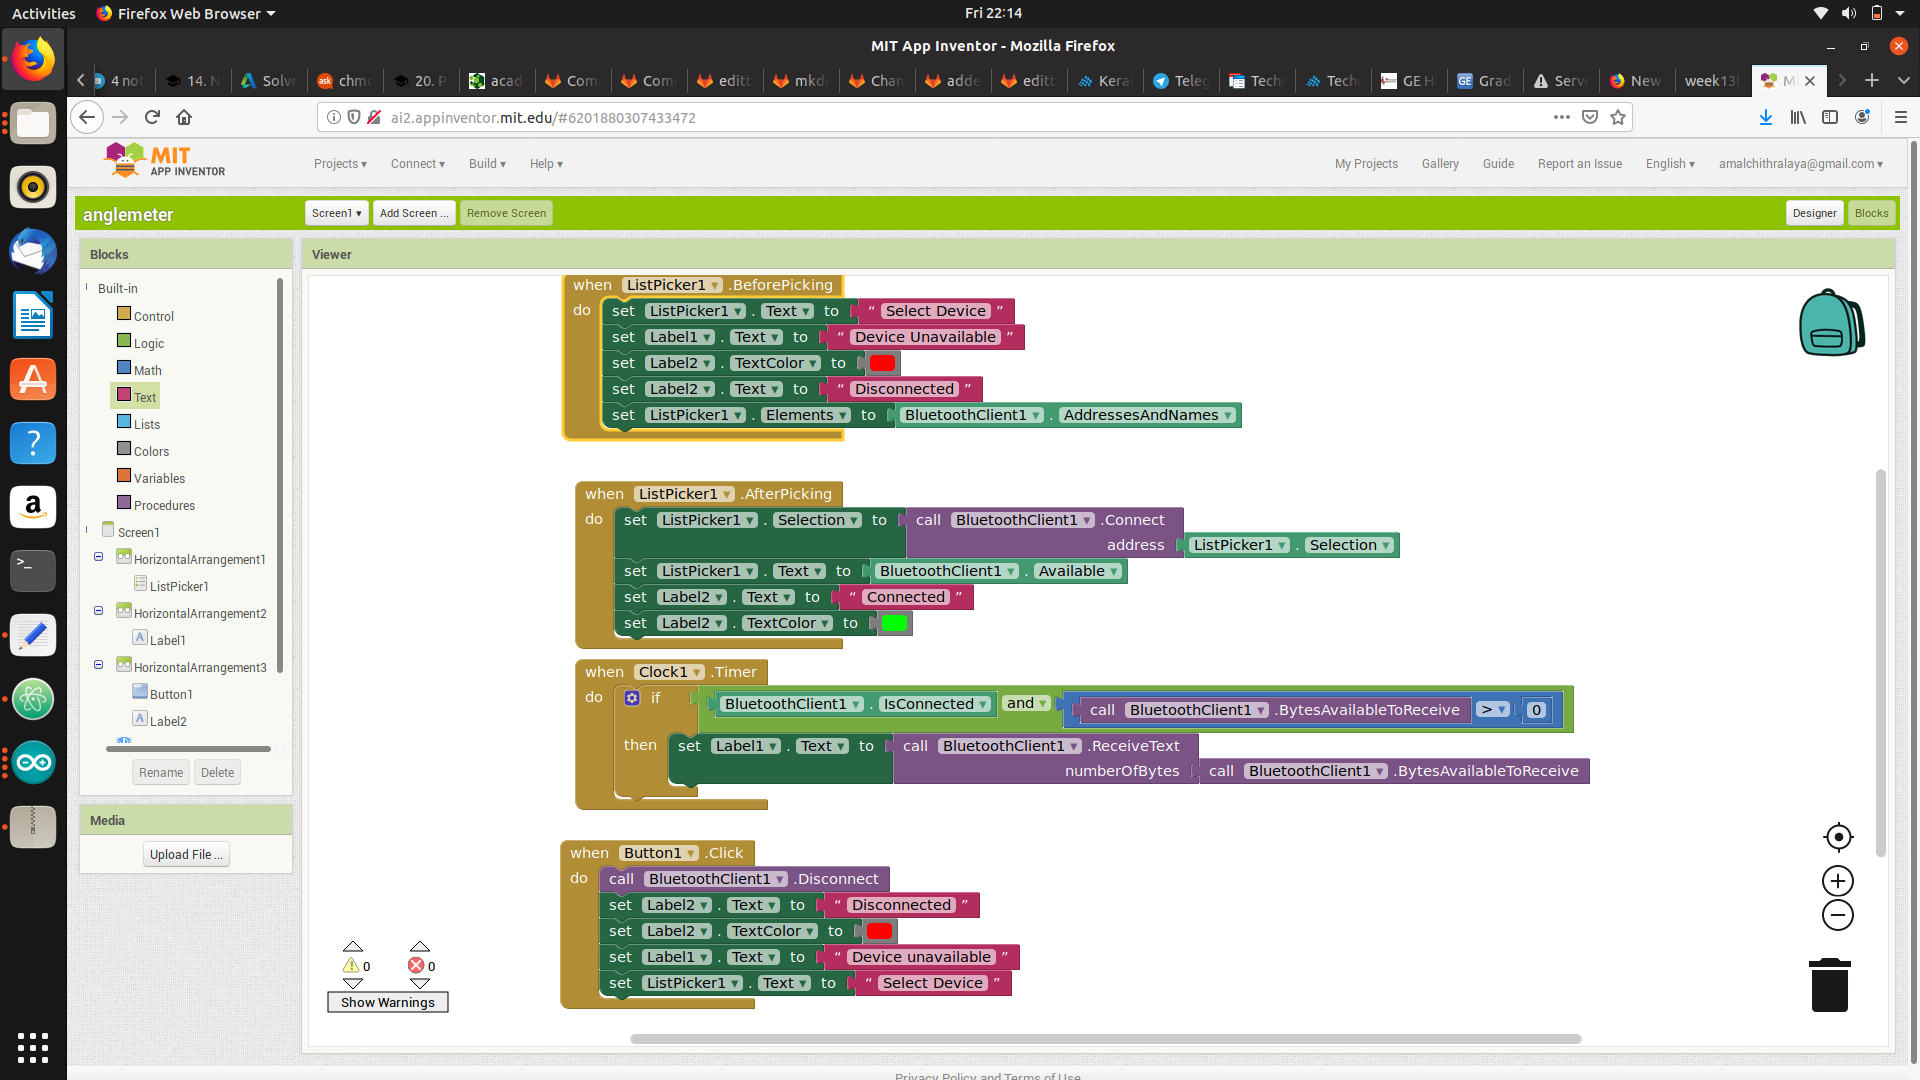
Task: Open the Arduino IDE from the dock
Action: 33,763
